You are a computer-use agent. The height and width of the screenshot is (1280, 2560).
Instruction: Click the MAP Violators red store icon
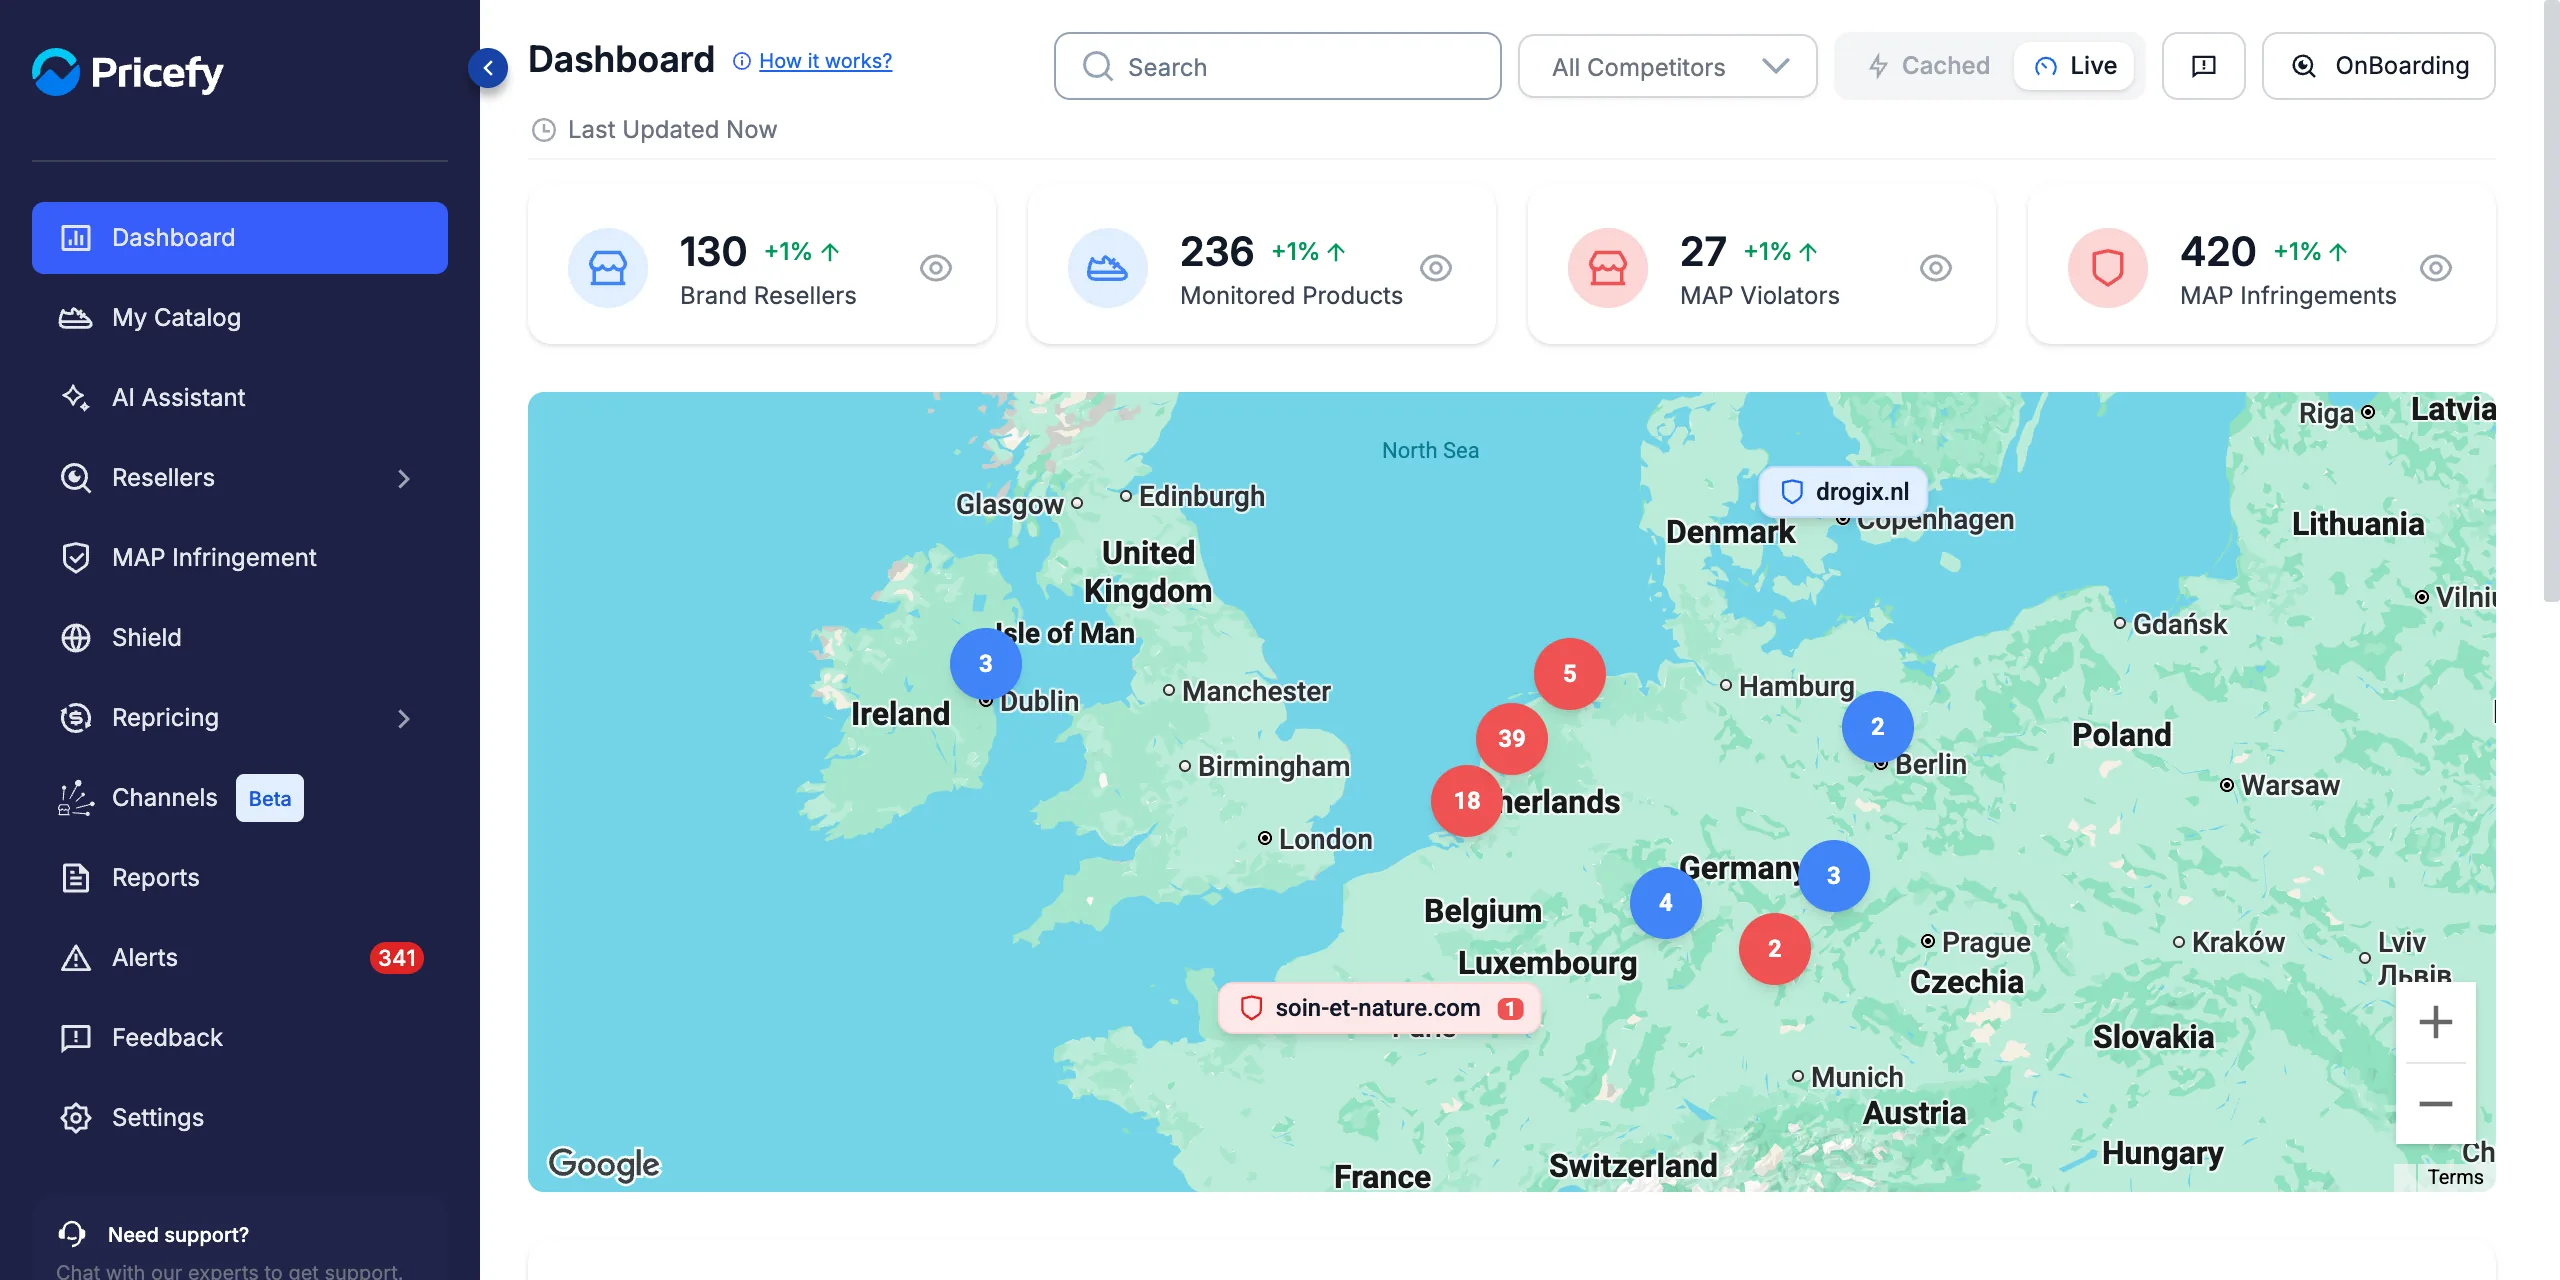tap(1608, 268)
